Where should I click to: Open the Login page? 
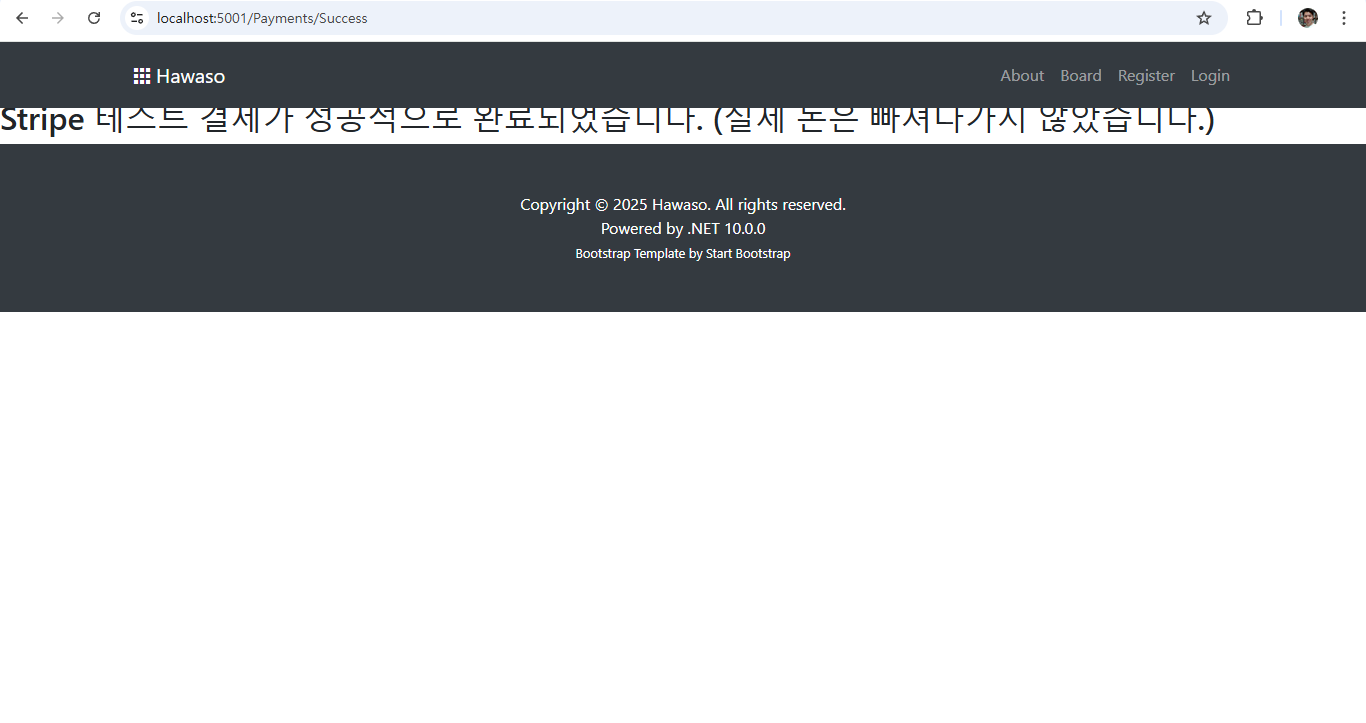(x=1210, y=75)
